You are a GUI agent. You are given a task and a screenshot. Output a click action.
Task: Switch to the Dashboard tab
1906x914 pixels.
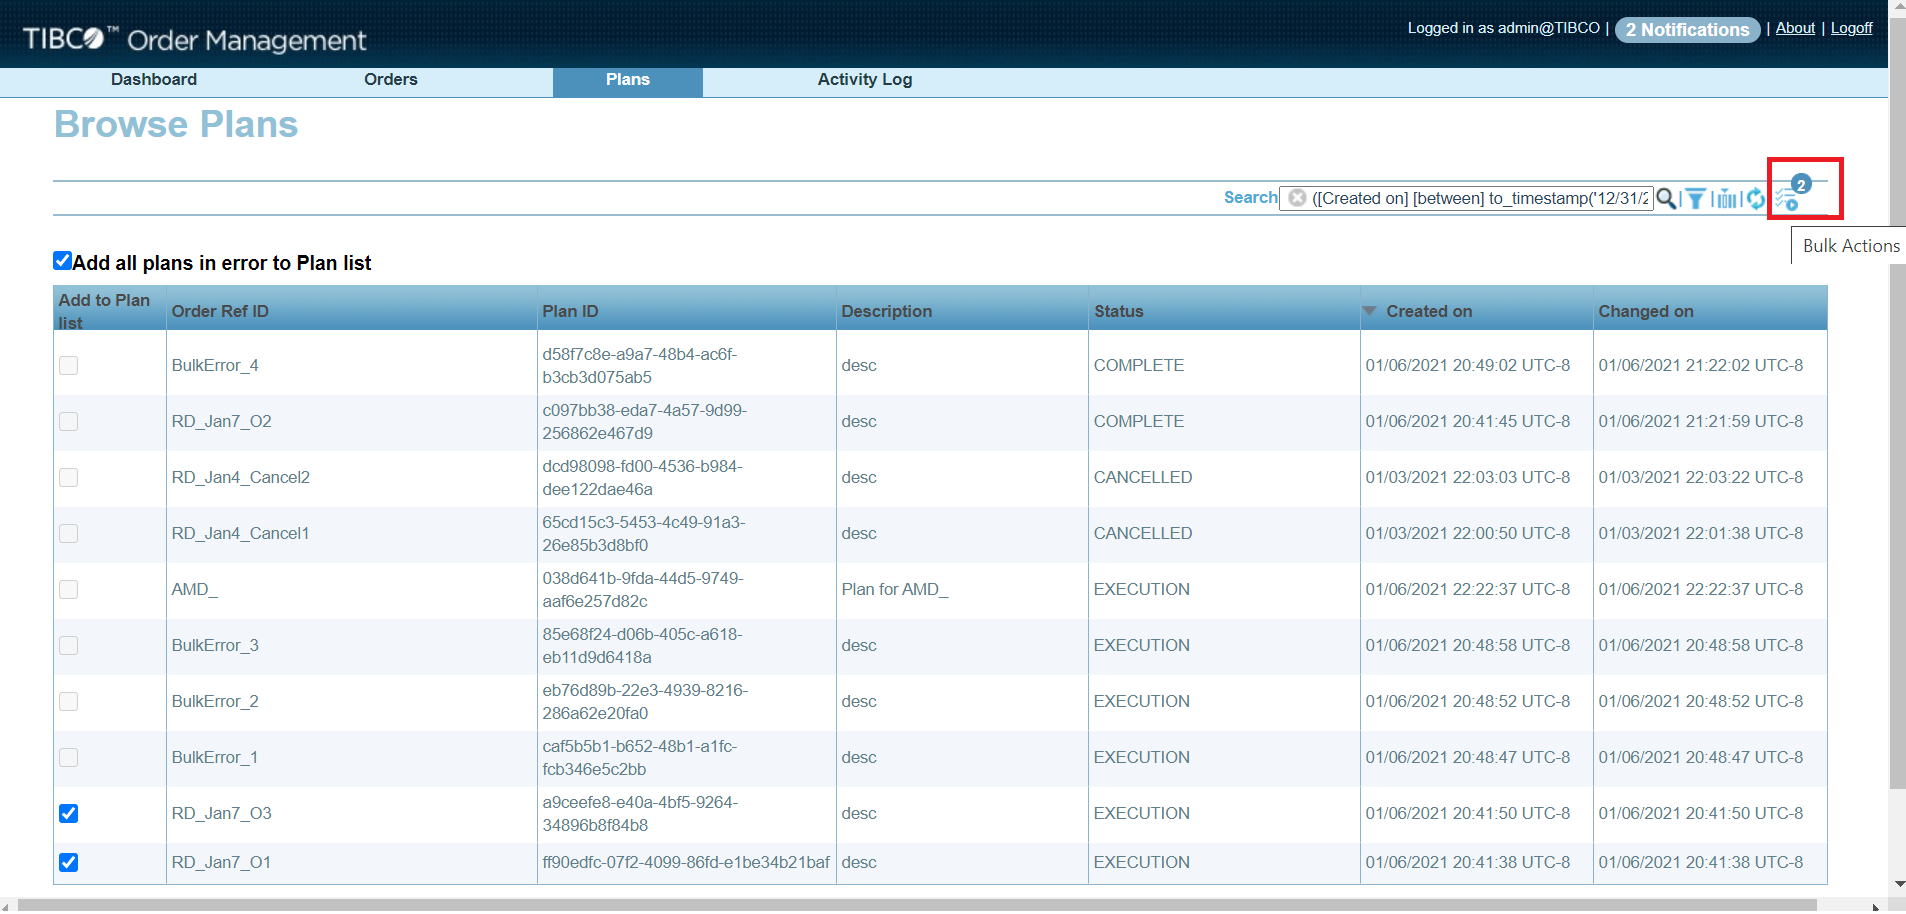point(154,80)
